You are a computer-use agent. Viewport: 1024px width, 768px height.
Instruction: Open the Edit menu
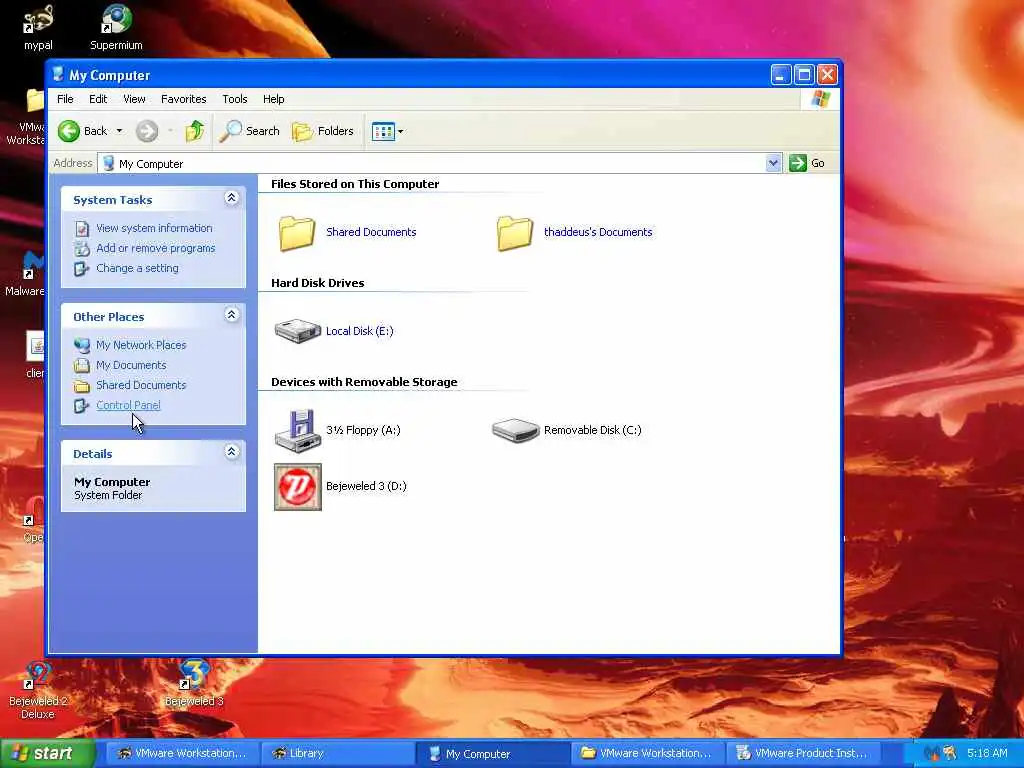98,99
